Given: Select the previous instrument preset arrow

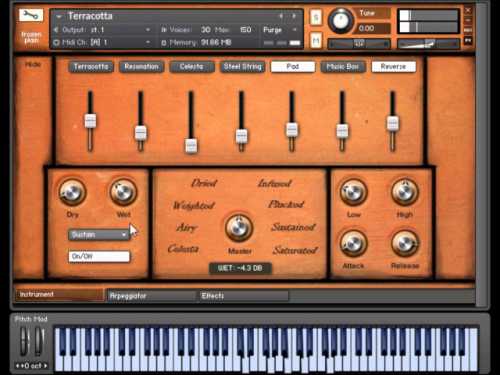Looking at the screenshot, I should tap(281, 16).
